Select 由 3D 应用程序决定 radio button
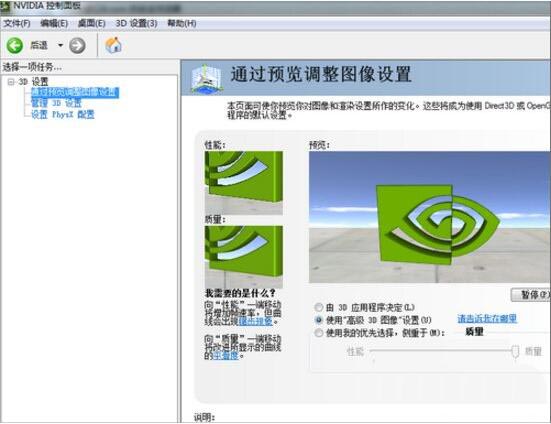This screenshot has height=424, width=551. click(x=319, y=307)
